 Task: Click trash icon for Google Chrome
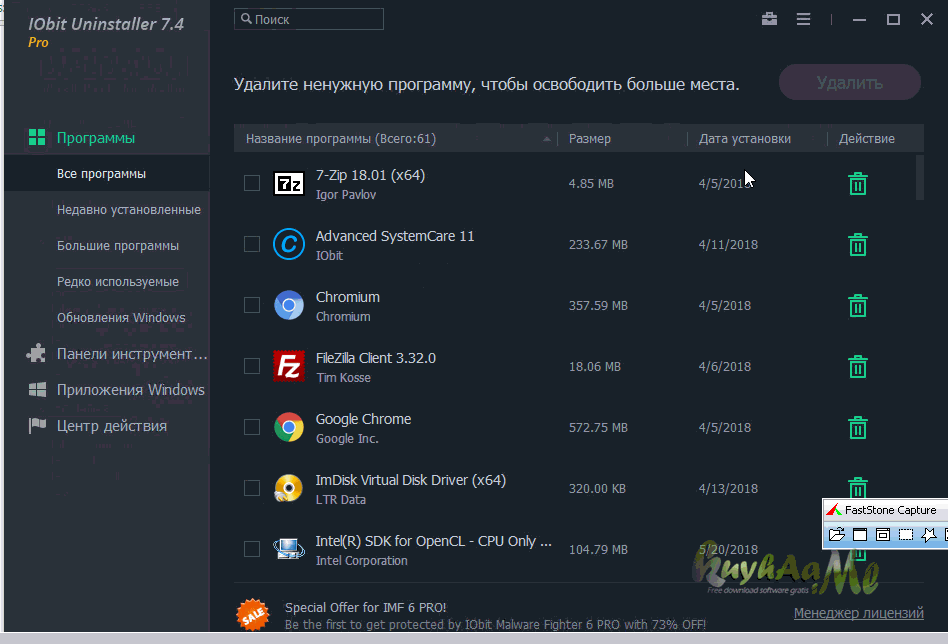click(857, 428)
